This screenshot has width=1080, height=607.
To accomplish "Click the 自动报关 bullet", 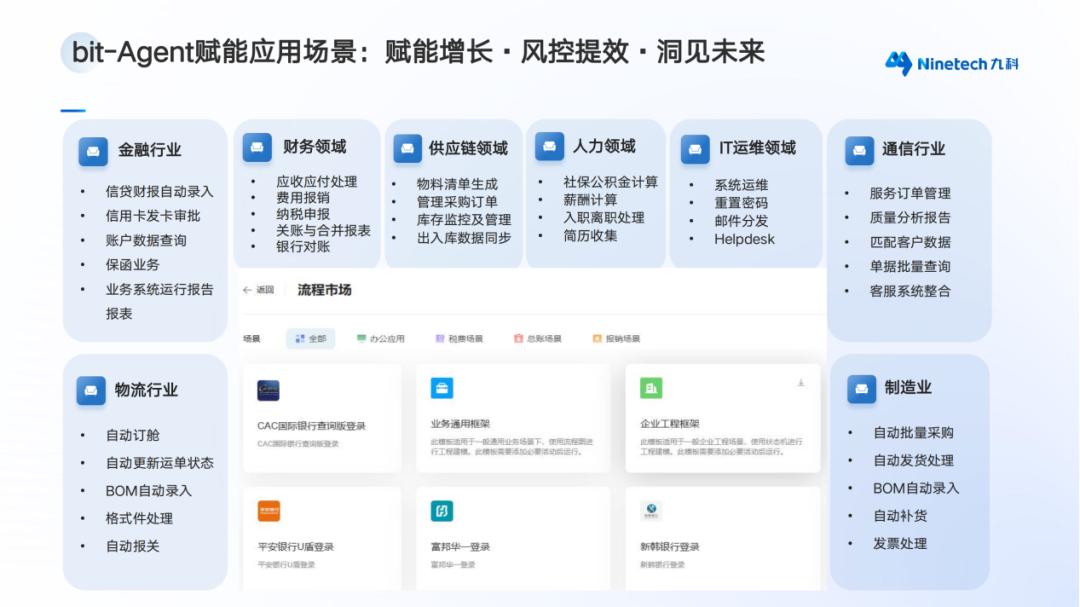I will (x=132, y=546).
